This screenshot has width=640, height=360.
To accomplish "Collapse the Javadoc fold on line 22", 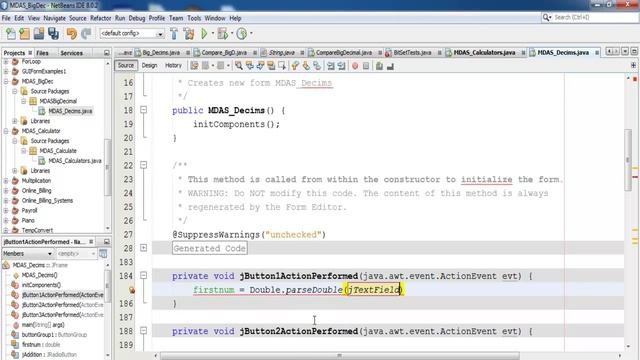I will tap(143, 165).
